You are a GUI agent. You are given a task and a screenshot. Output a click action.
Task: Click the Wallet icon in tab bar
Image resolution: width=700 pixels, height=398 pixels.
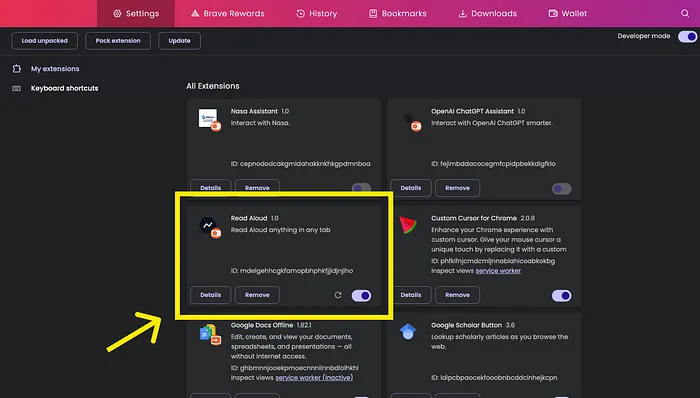coord(553,13)
